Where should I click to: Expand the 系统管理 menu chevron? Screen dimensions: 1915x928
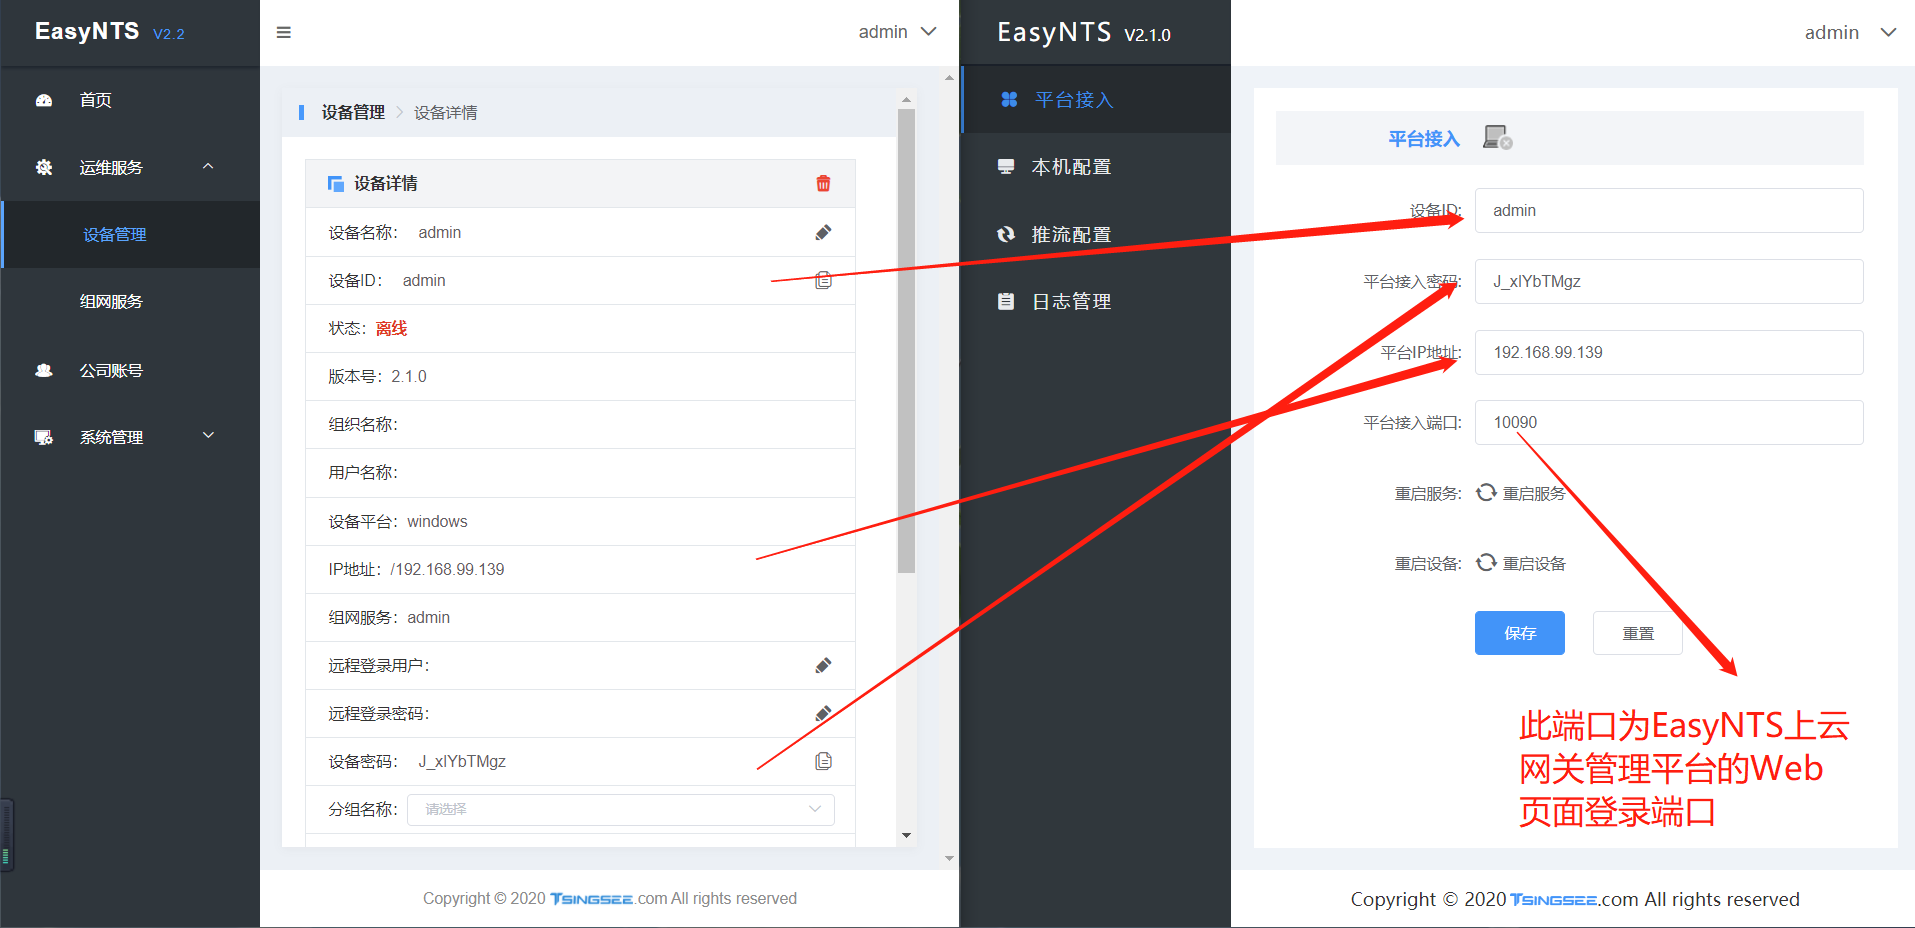click(208, 435)
